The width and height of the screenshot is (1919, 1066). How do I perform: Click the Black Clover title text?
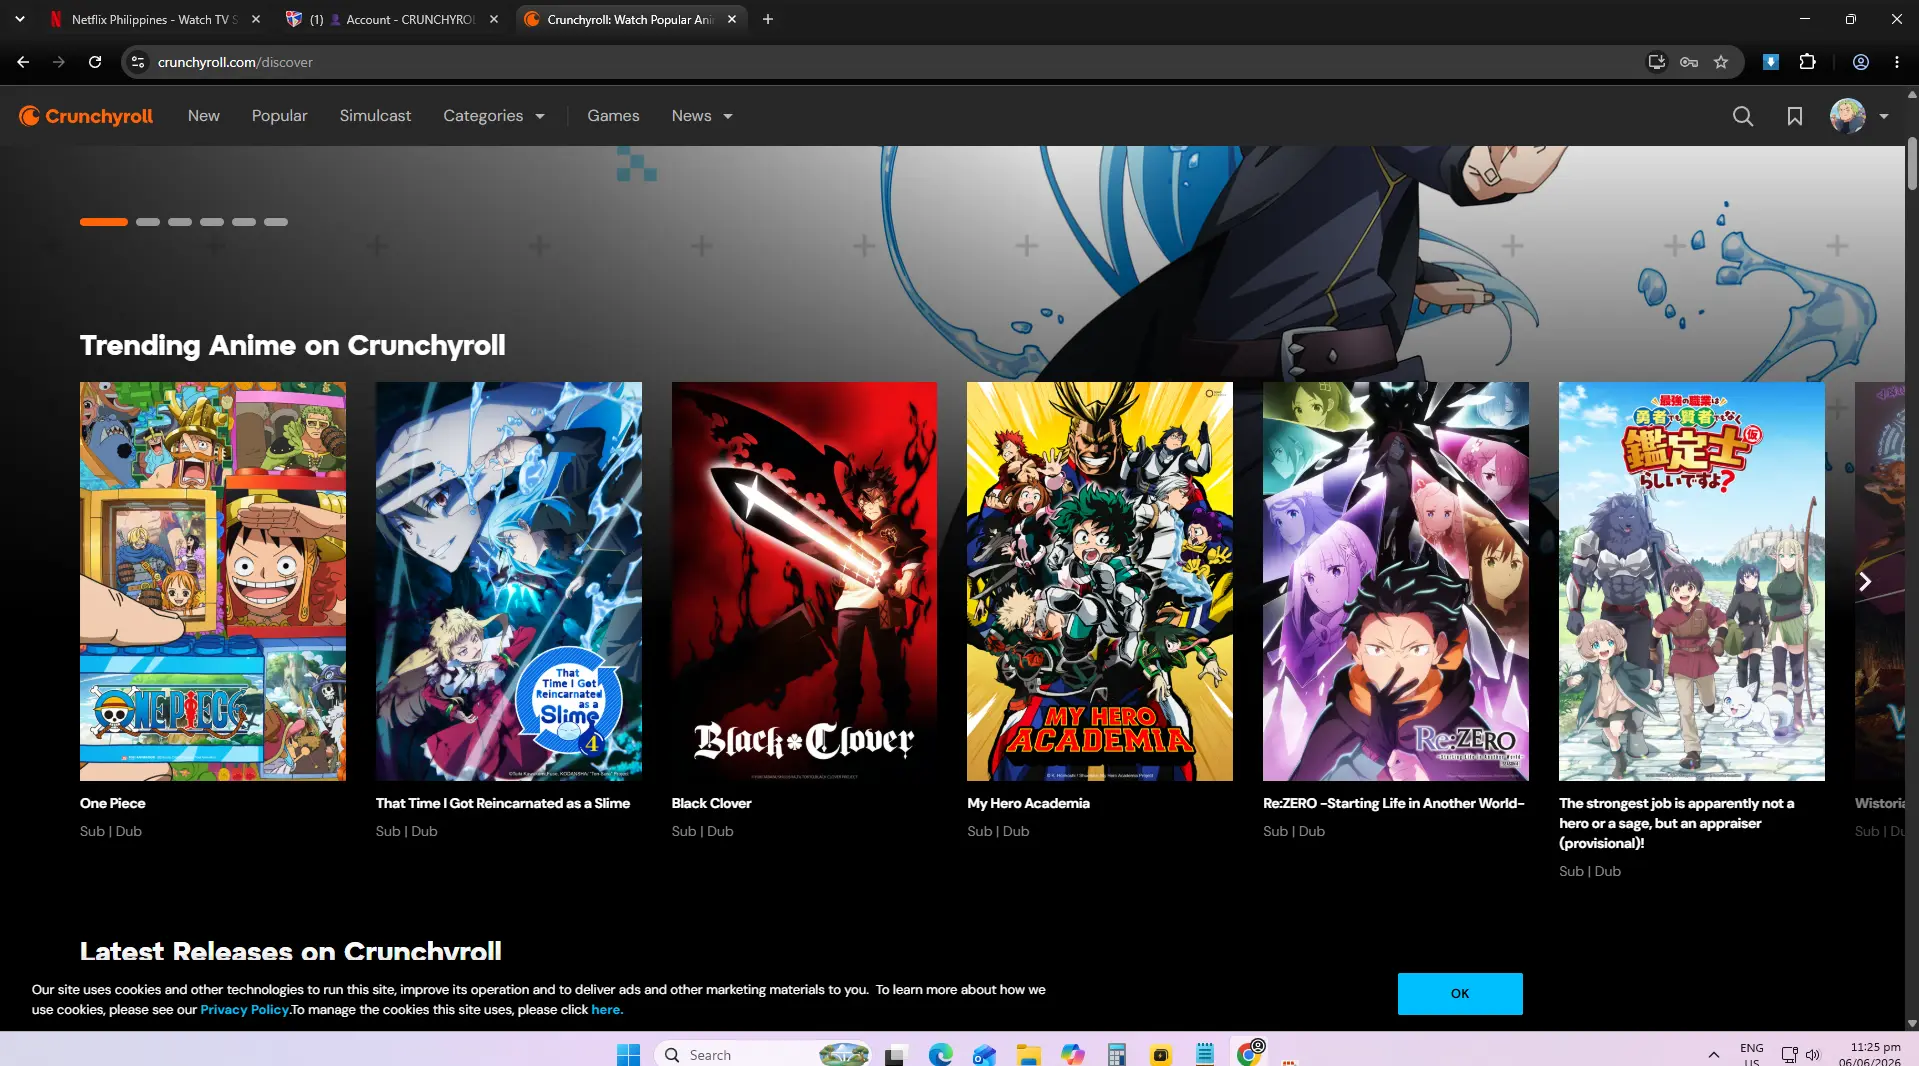711,803
